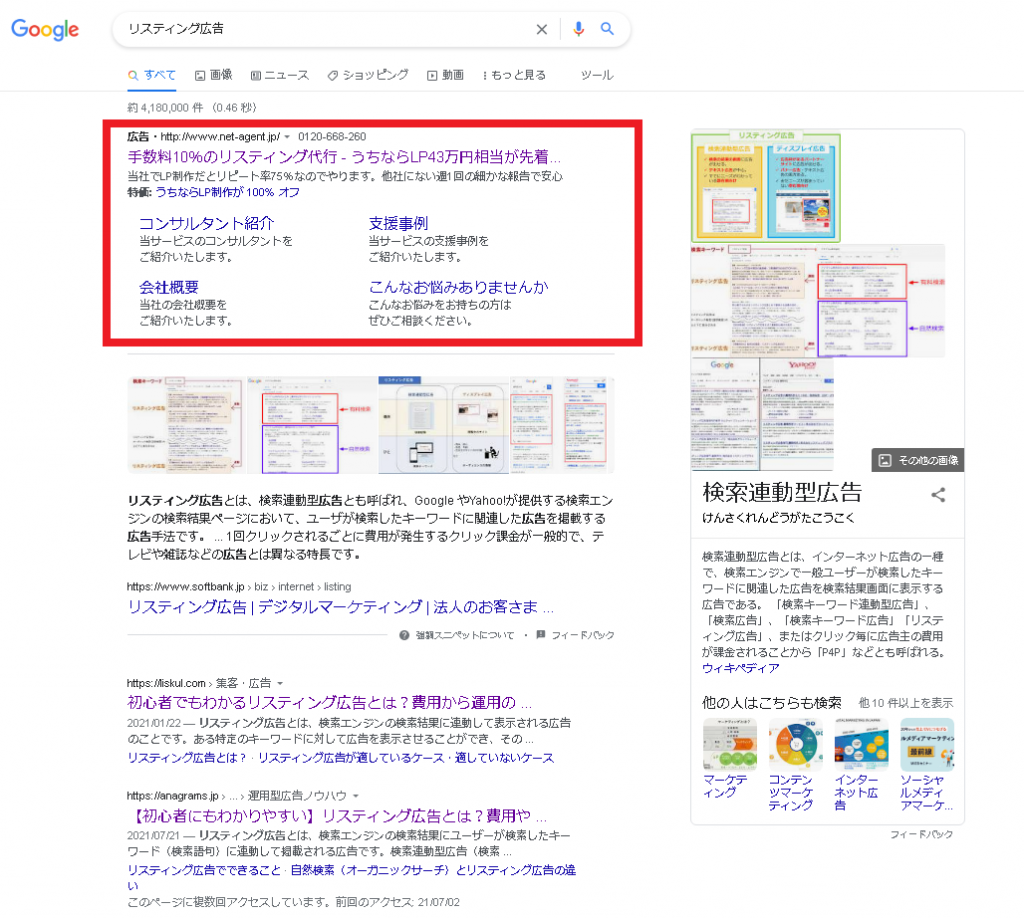
Task: Click 強調スニペットについて link
Action: pos(465,635)
